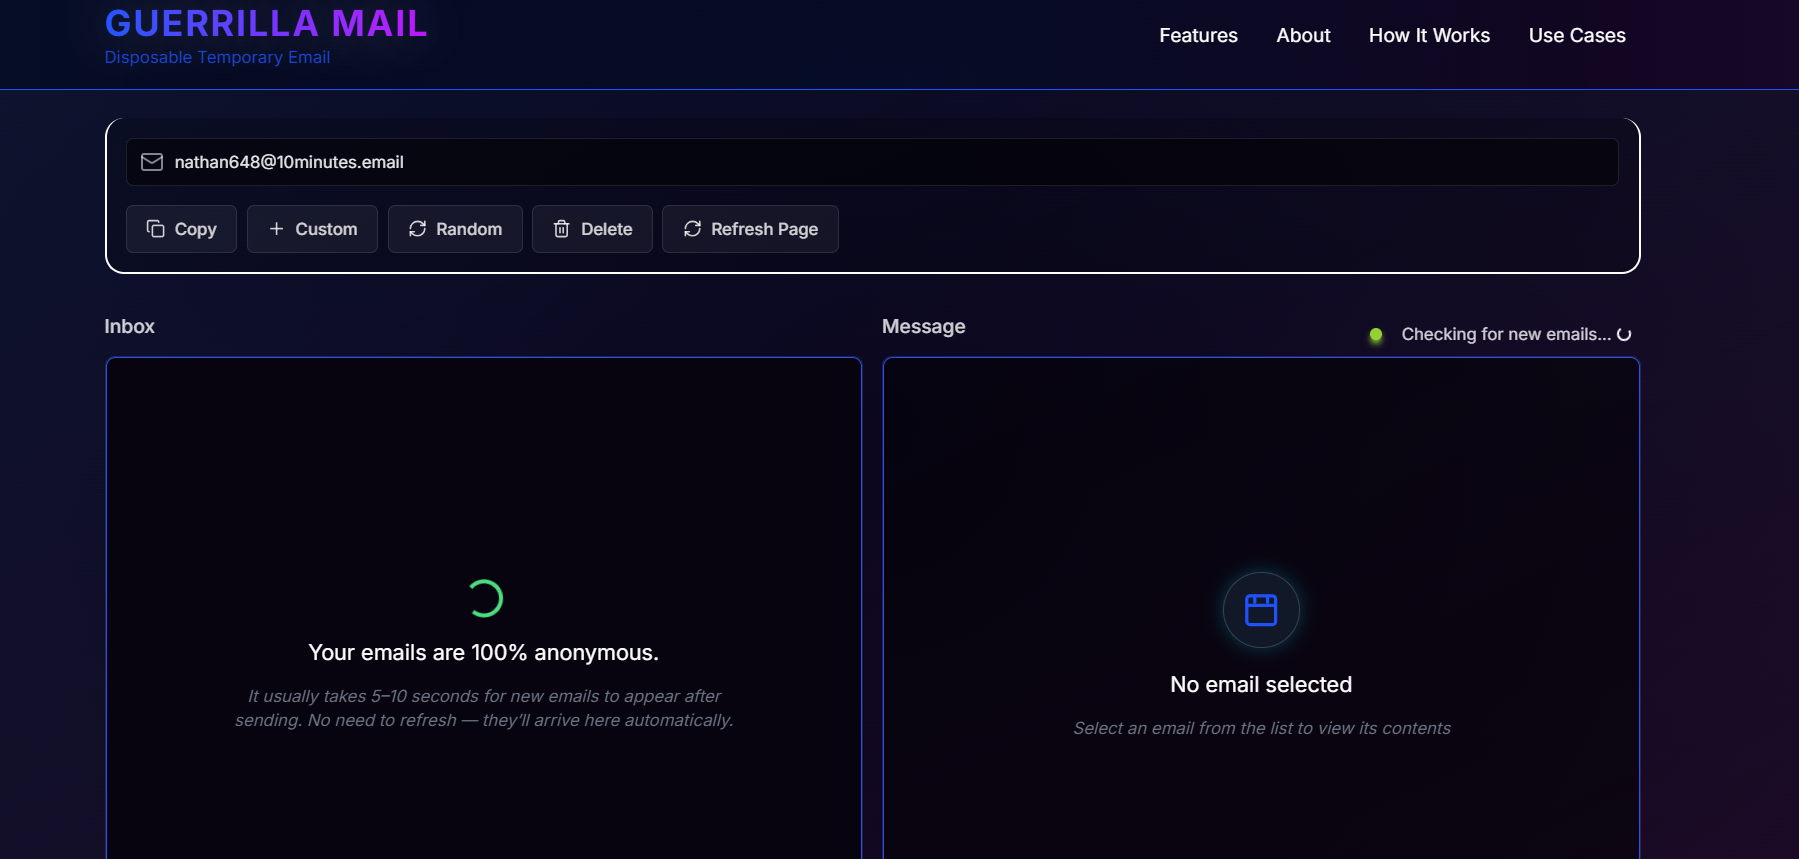Click the green status dot indicator
Screen dimensions: 1799x859
(1376, 335)
